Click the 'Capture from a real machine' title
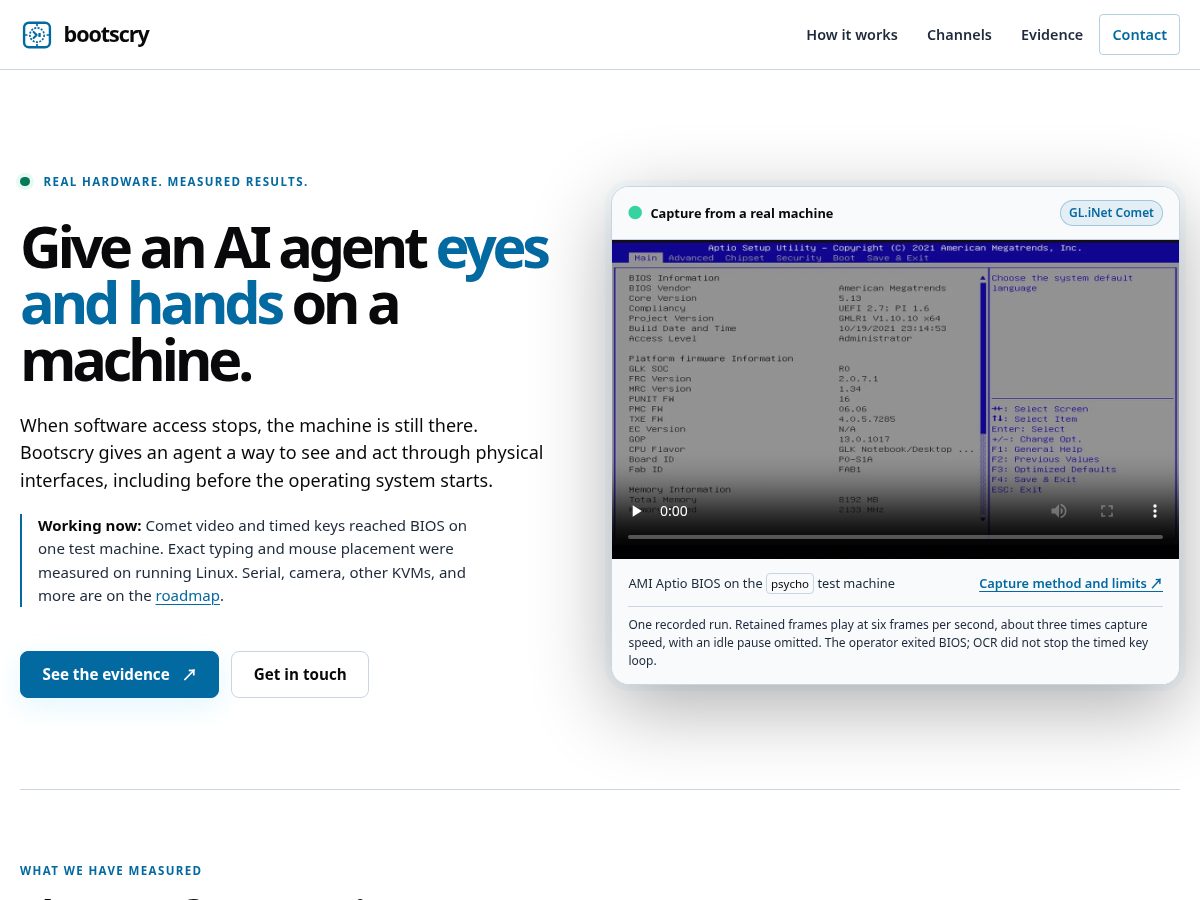 coord(741,213)
